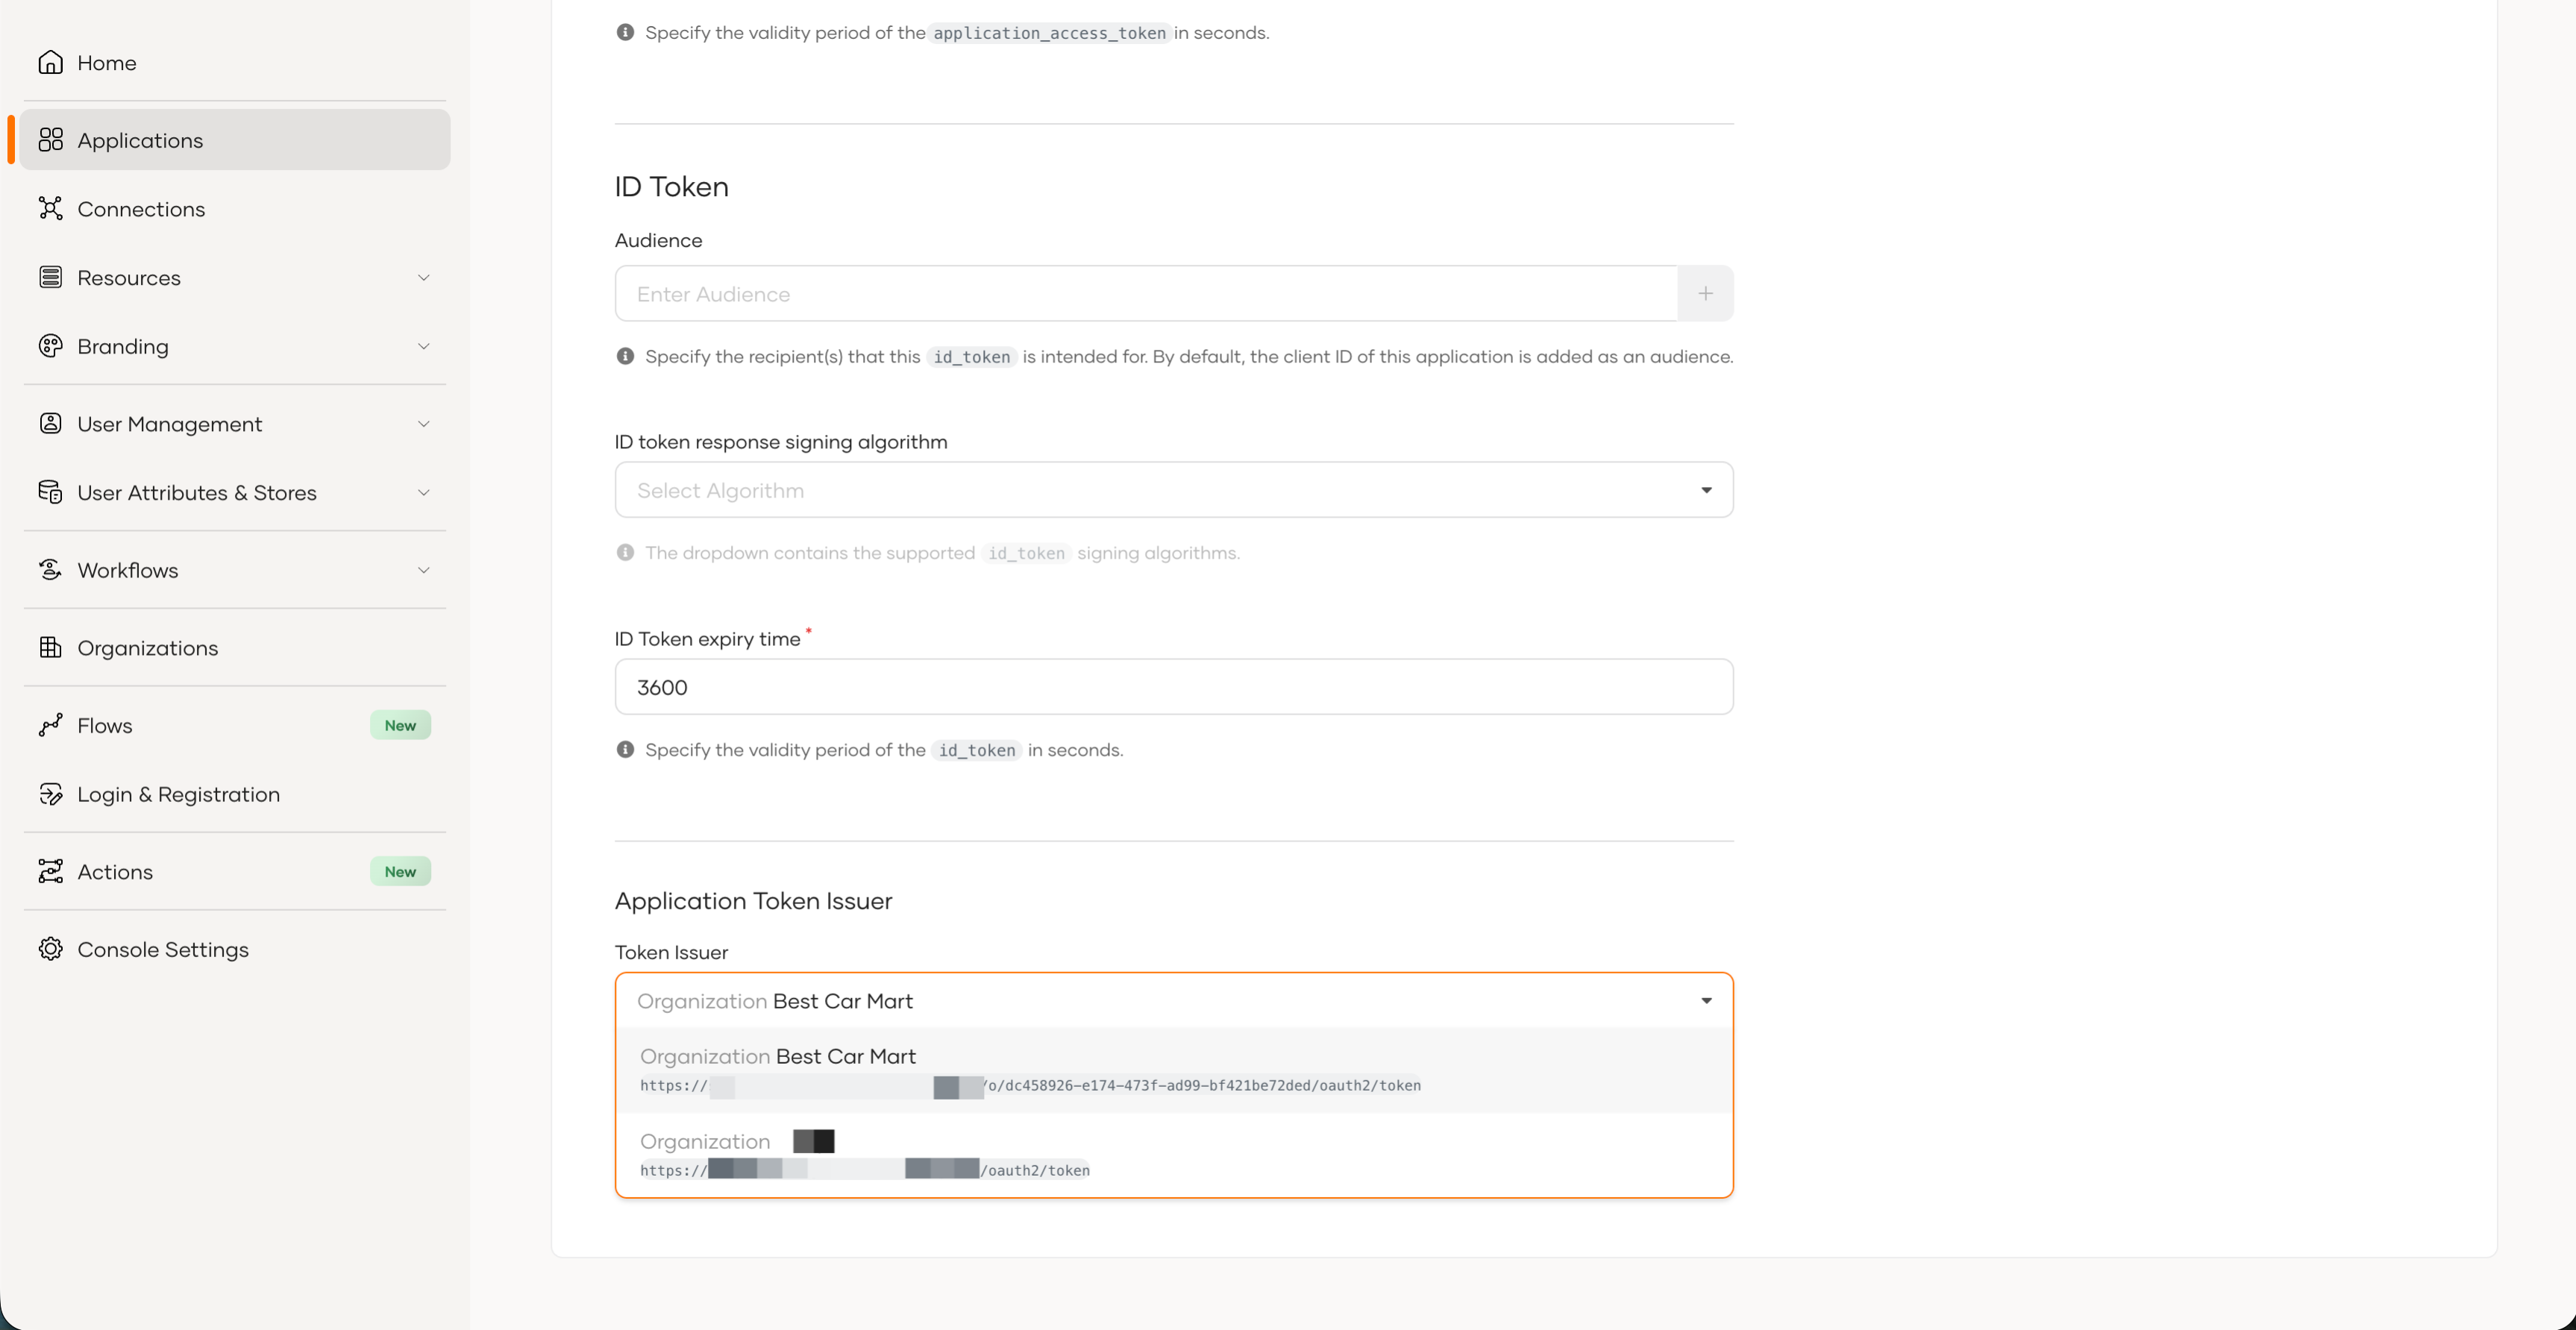Expand the Branding section chevron
This screenshot has height=1330, width=2576.
click(423, 346)
